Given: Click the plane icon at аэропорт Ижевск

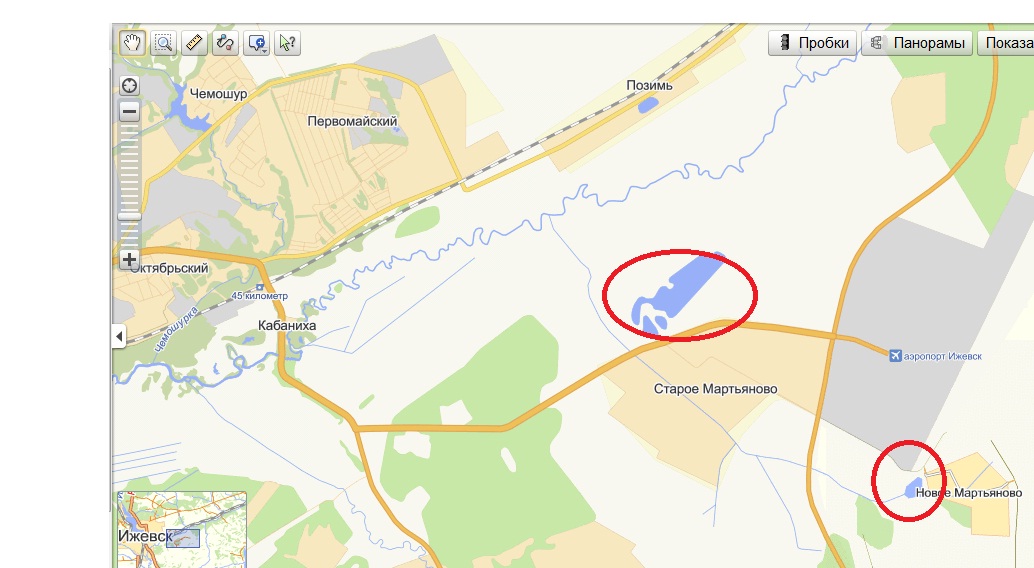Looking at the screenshot, I should pos(895,356).
